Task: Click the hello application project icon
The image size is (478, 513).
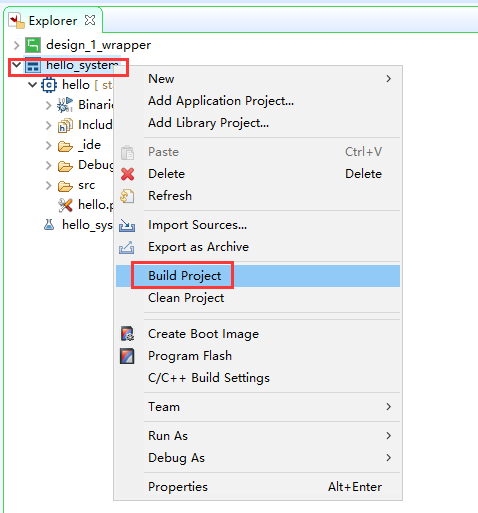Action: click(x=49, y=85)
